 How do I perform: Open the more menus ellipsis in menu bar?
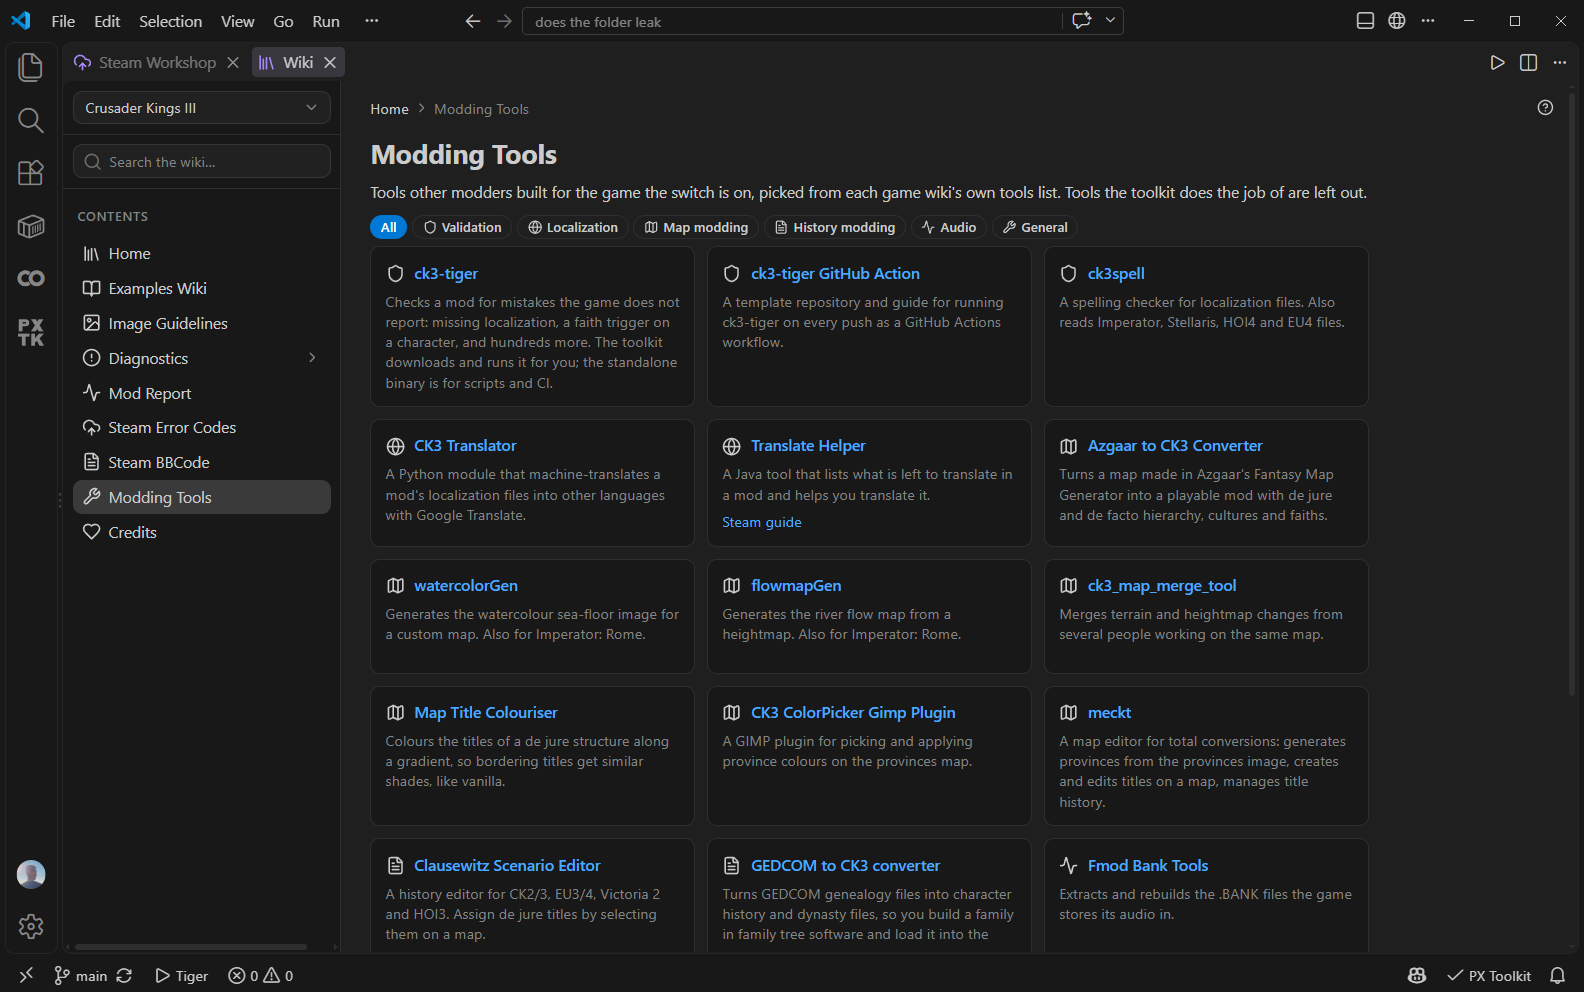click(x=372, y=21)
